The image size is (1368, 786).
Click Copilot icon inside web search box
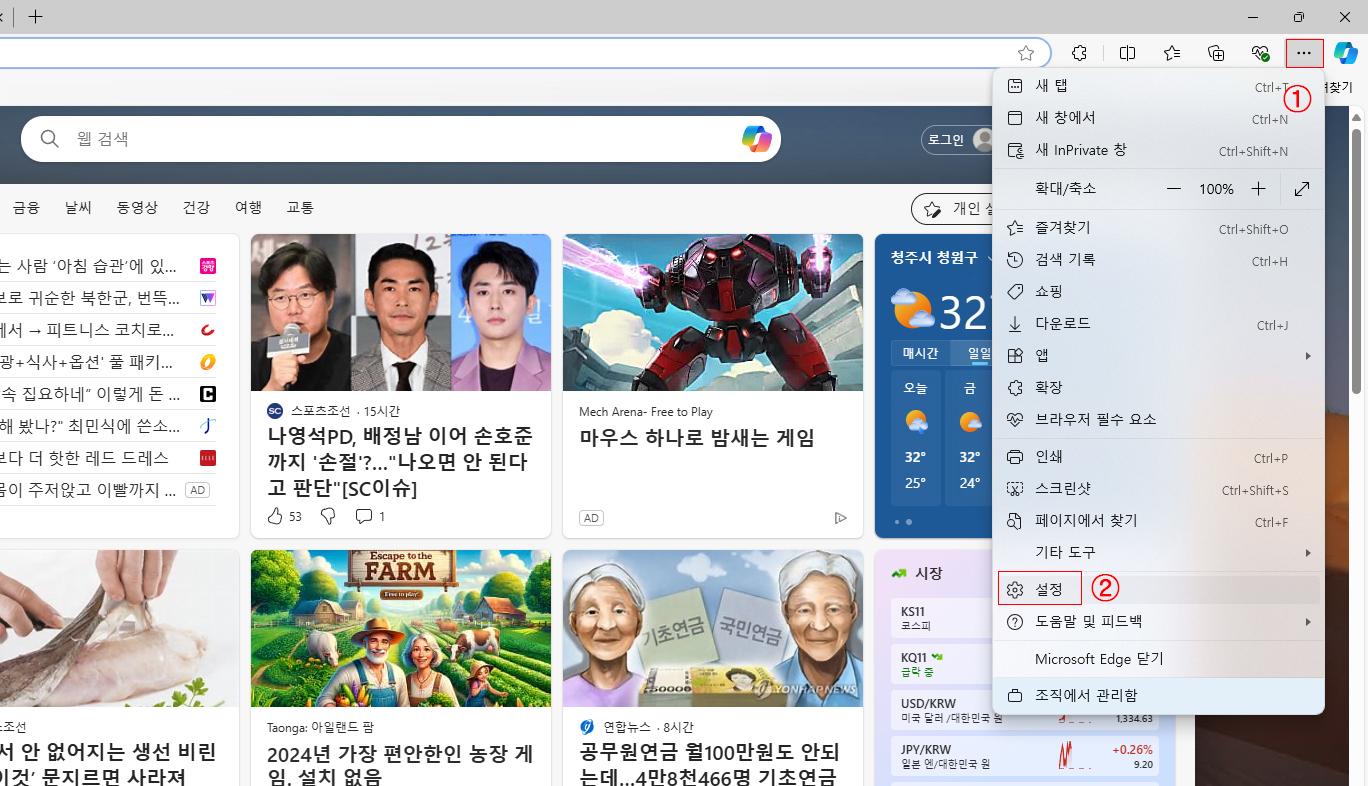(757, 139)
